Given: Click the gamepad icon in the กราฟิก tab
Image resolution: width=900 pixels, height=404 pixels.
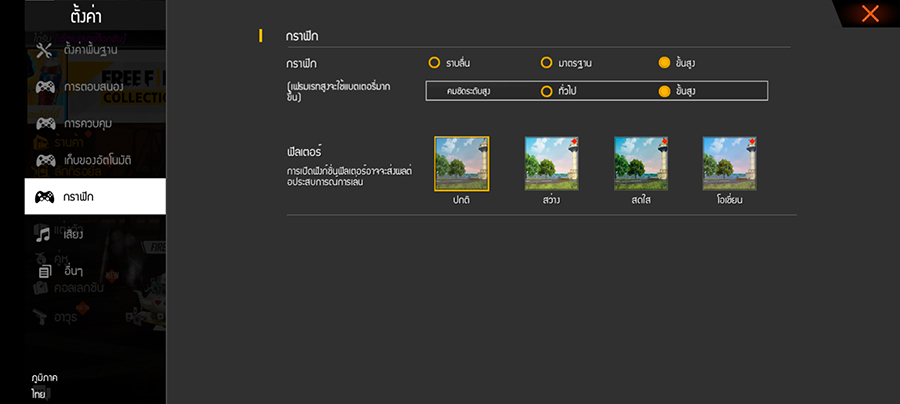Looking at the screenshot, I should pos(45,196).
